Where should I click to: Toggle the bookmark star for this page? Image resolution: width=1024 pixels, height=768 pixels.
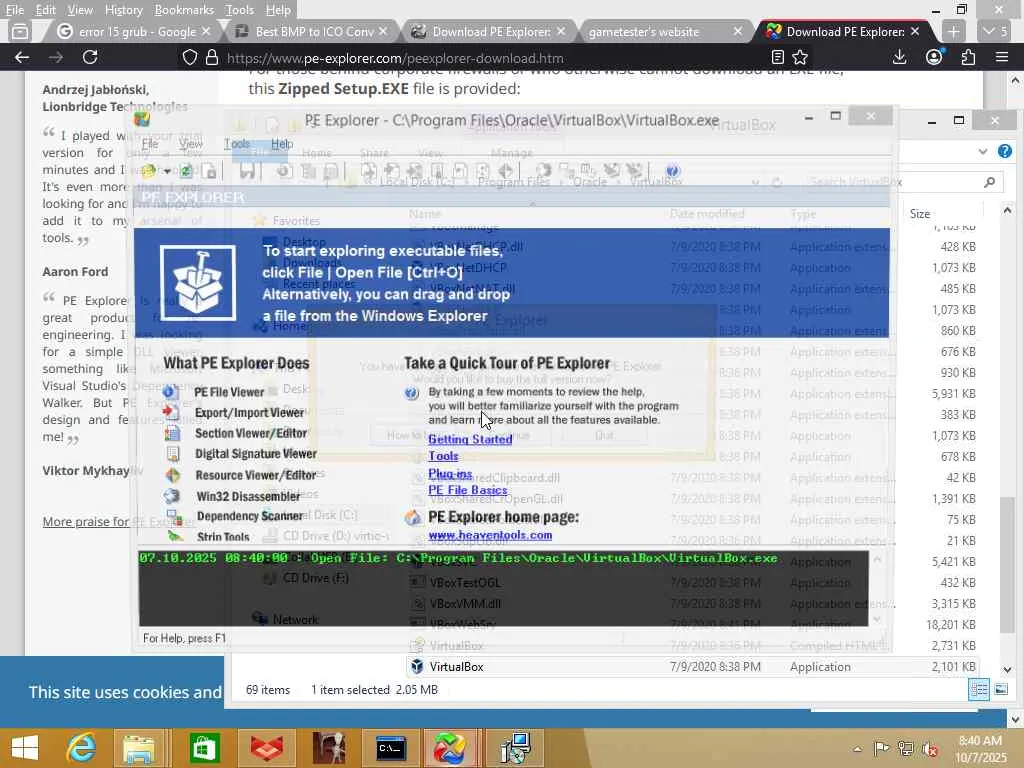pyautogui.click(x=800, y=57)
